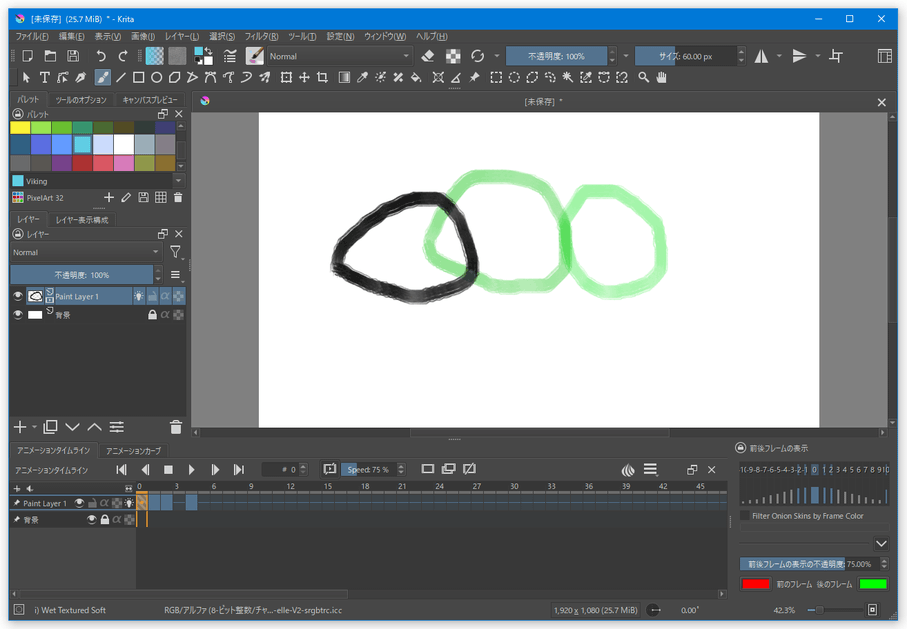Toggle 背景 visibility in timeline
Screen dimensions: 907x629
coord(91,520)
